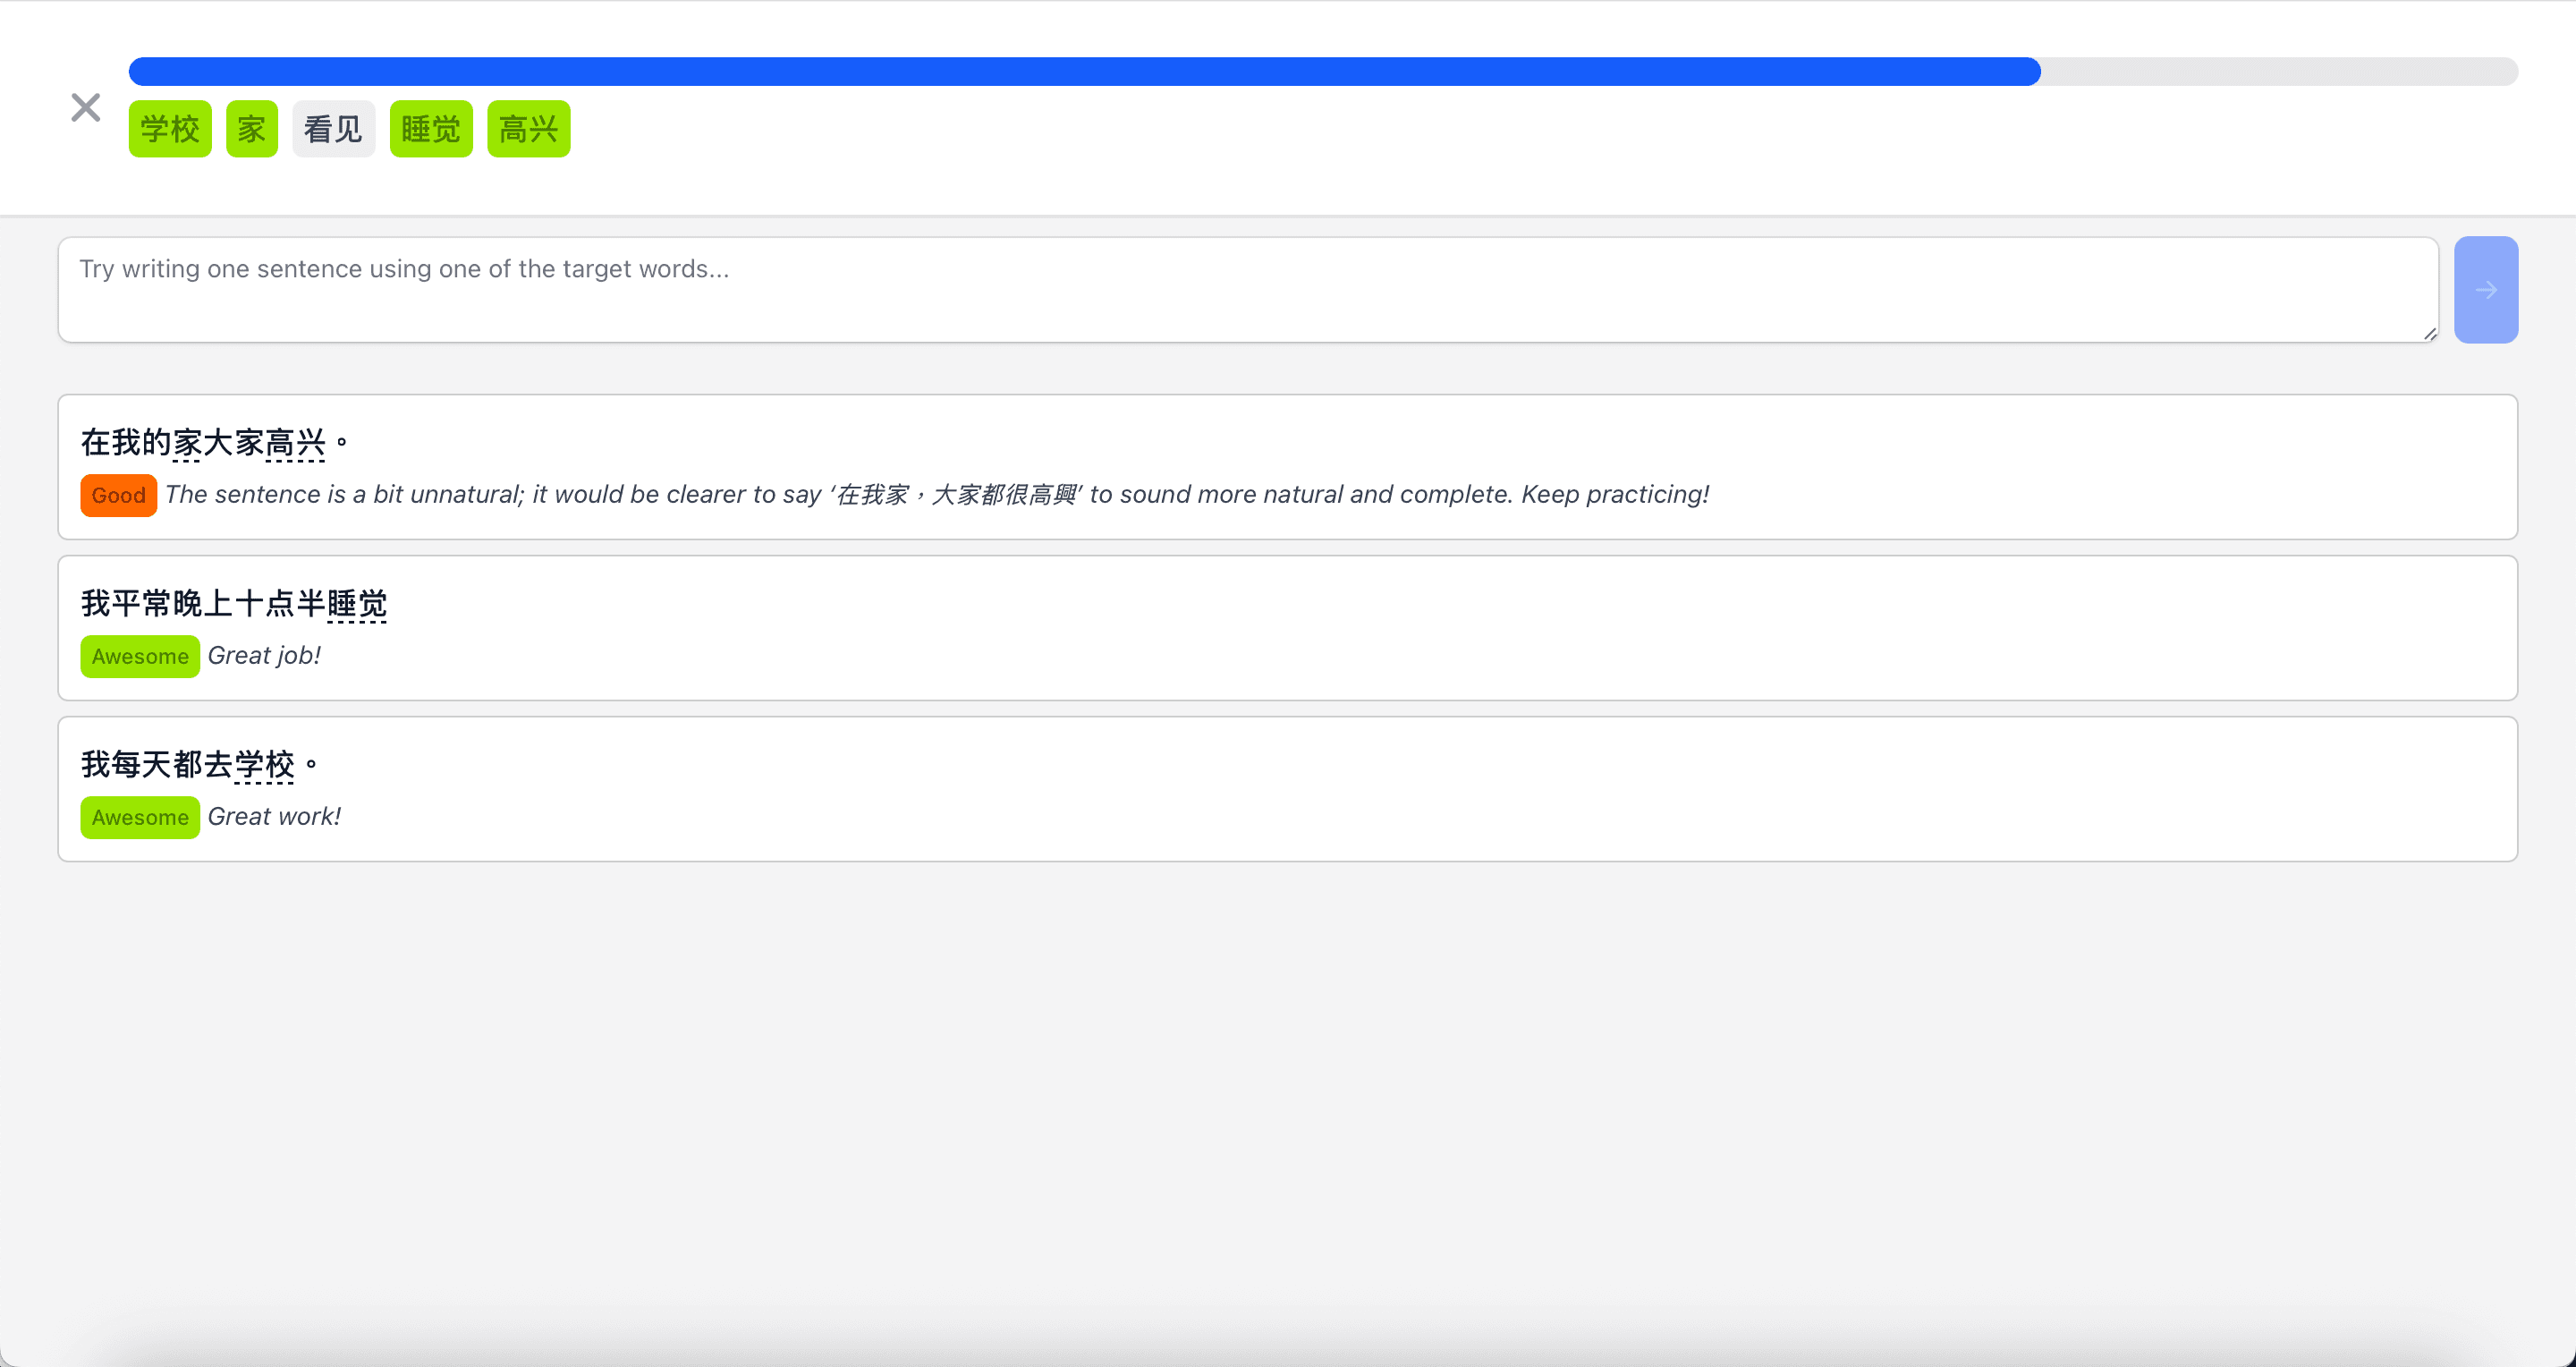This screenshot has width=2576, height=1367.
Task: Click the Awesome badge beside Great work
Action: click(x=140, y=817)
